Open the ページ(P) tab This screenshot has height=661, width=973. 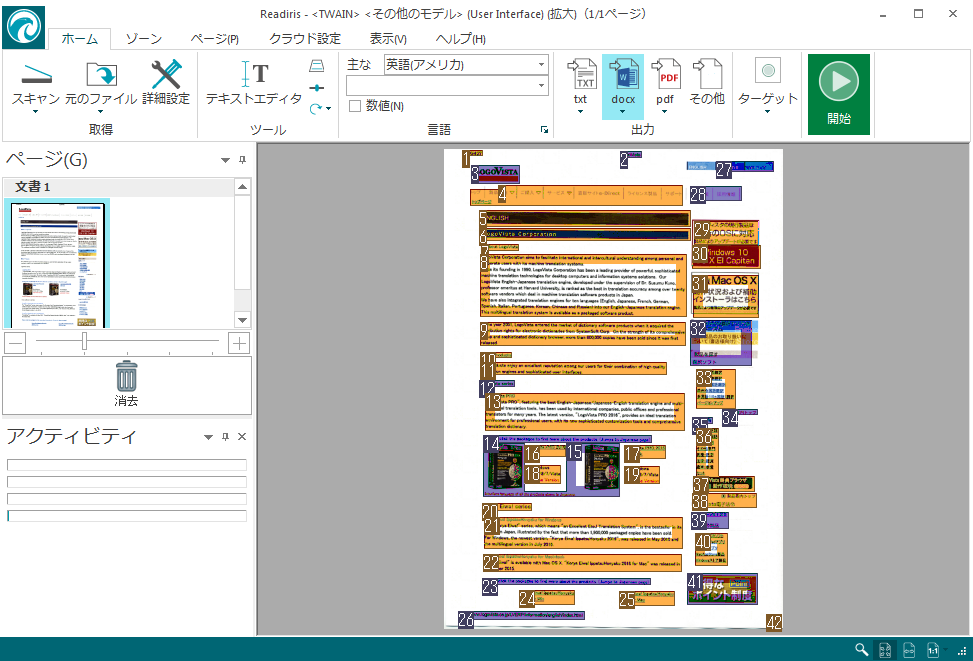click(214, 38)
